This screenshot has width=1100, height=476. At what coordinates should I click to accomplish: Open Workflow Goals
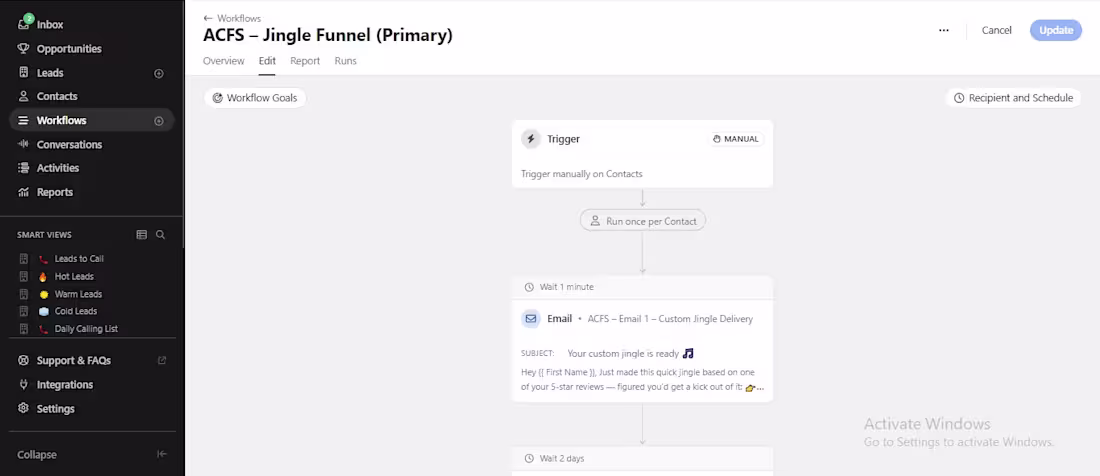coord(255,98)
